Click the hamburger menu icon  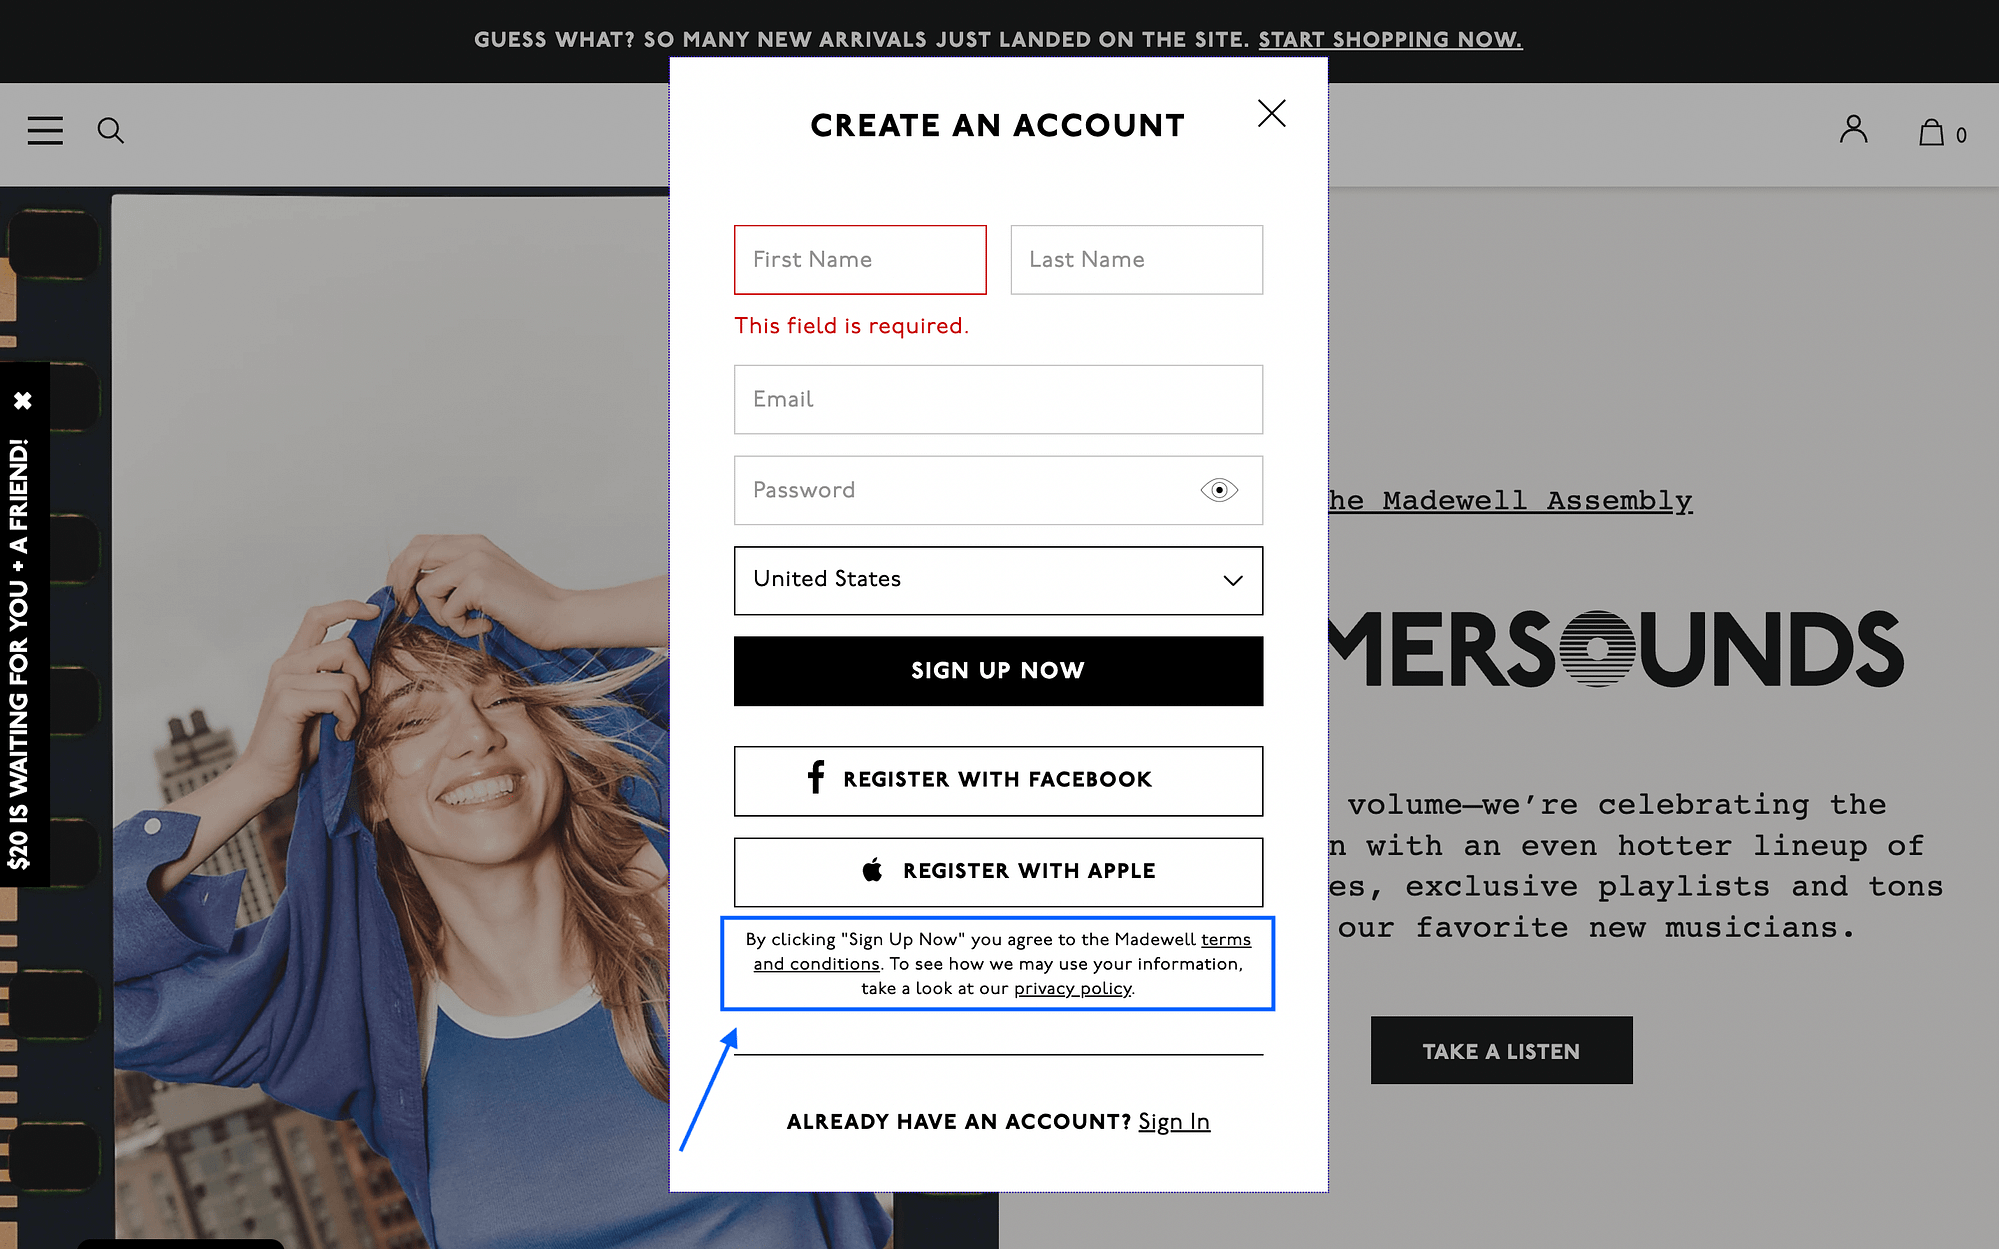click(47, 130)
